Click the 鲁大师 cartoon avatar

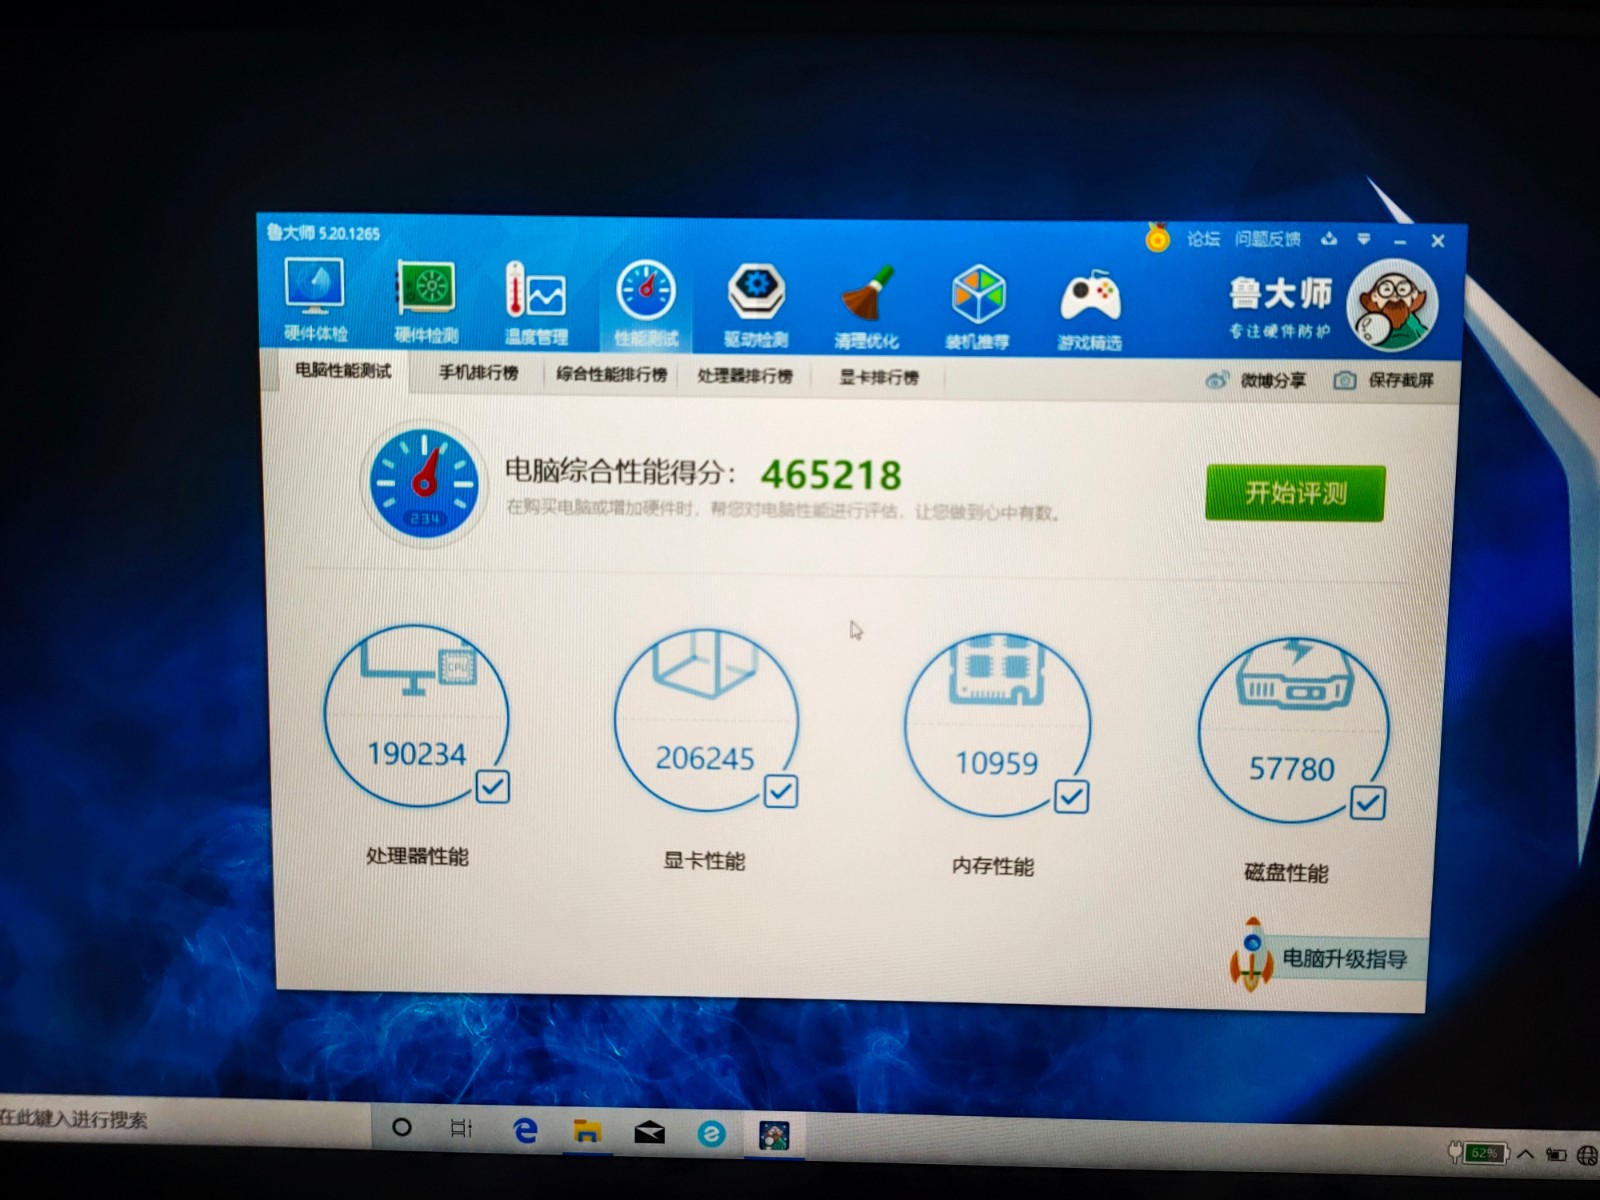point(1392,305)
